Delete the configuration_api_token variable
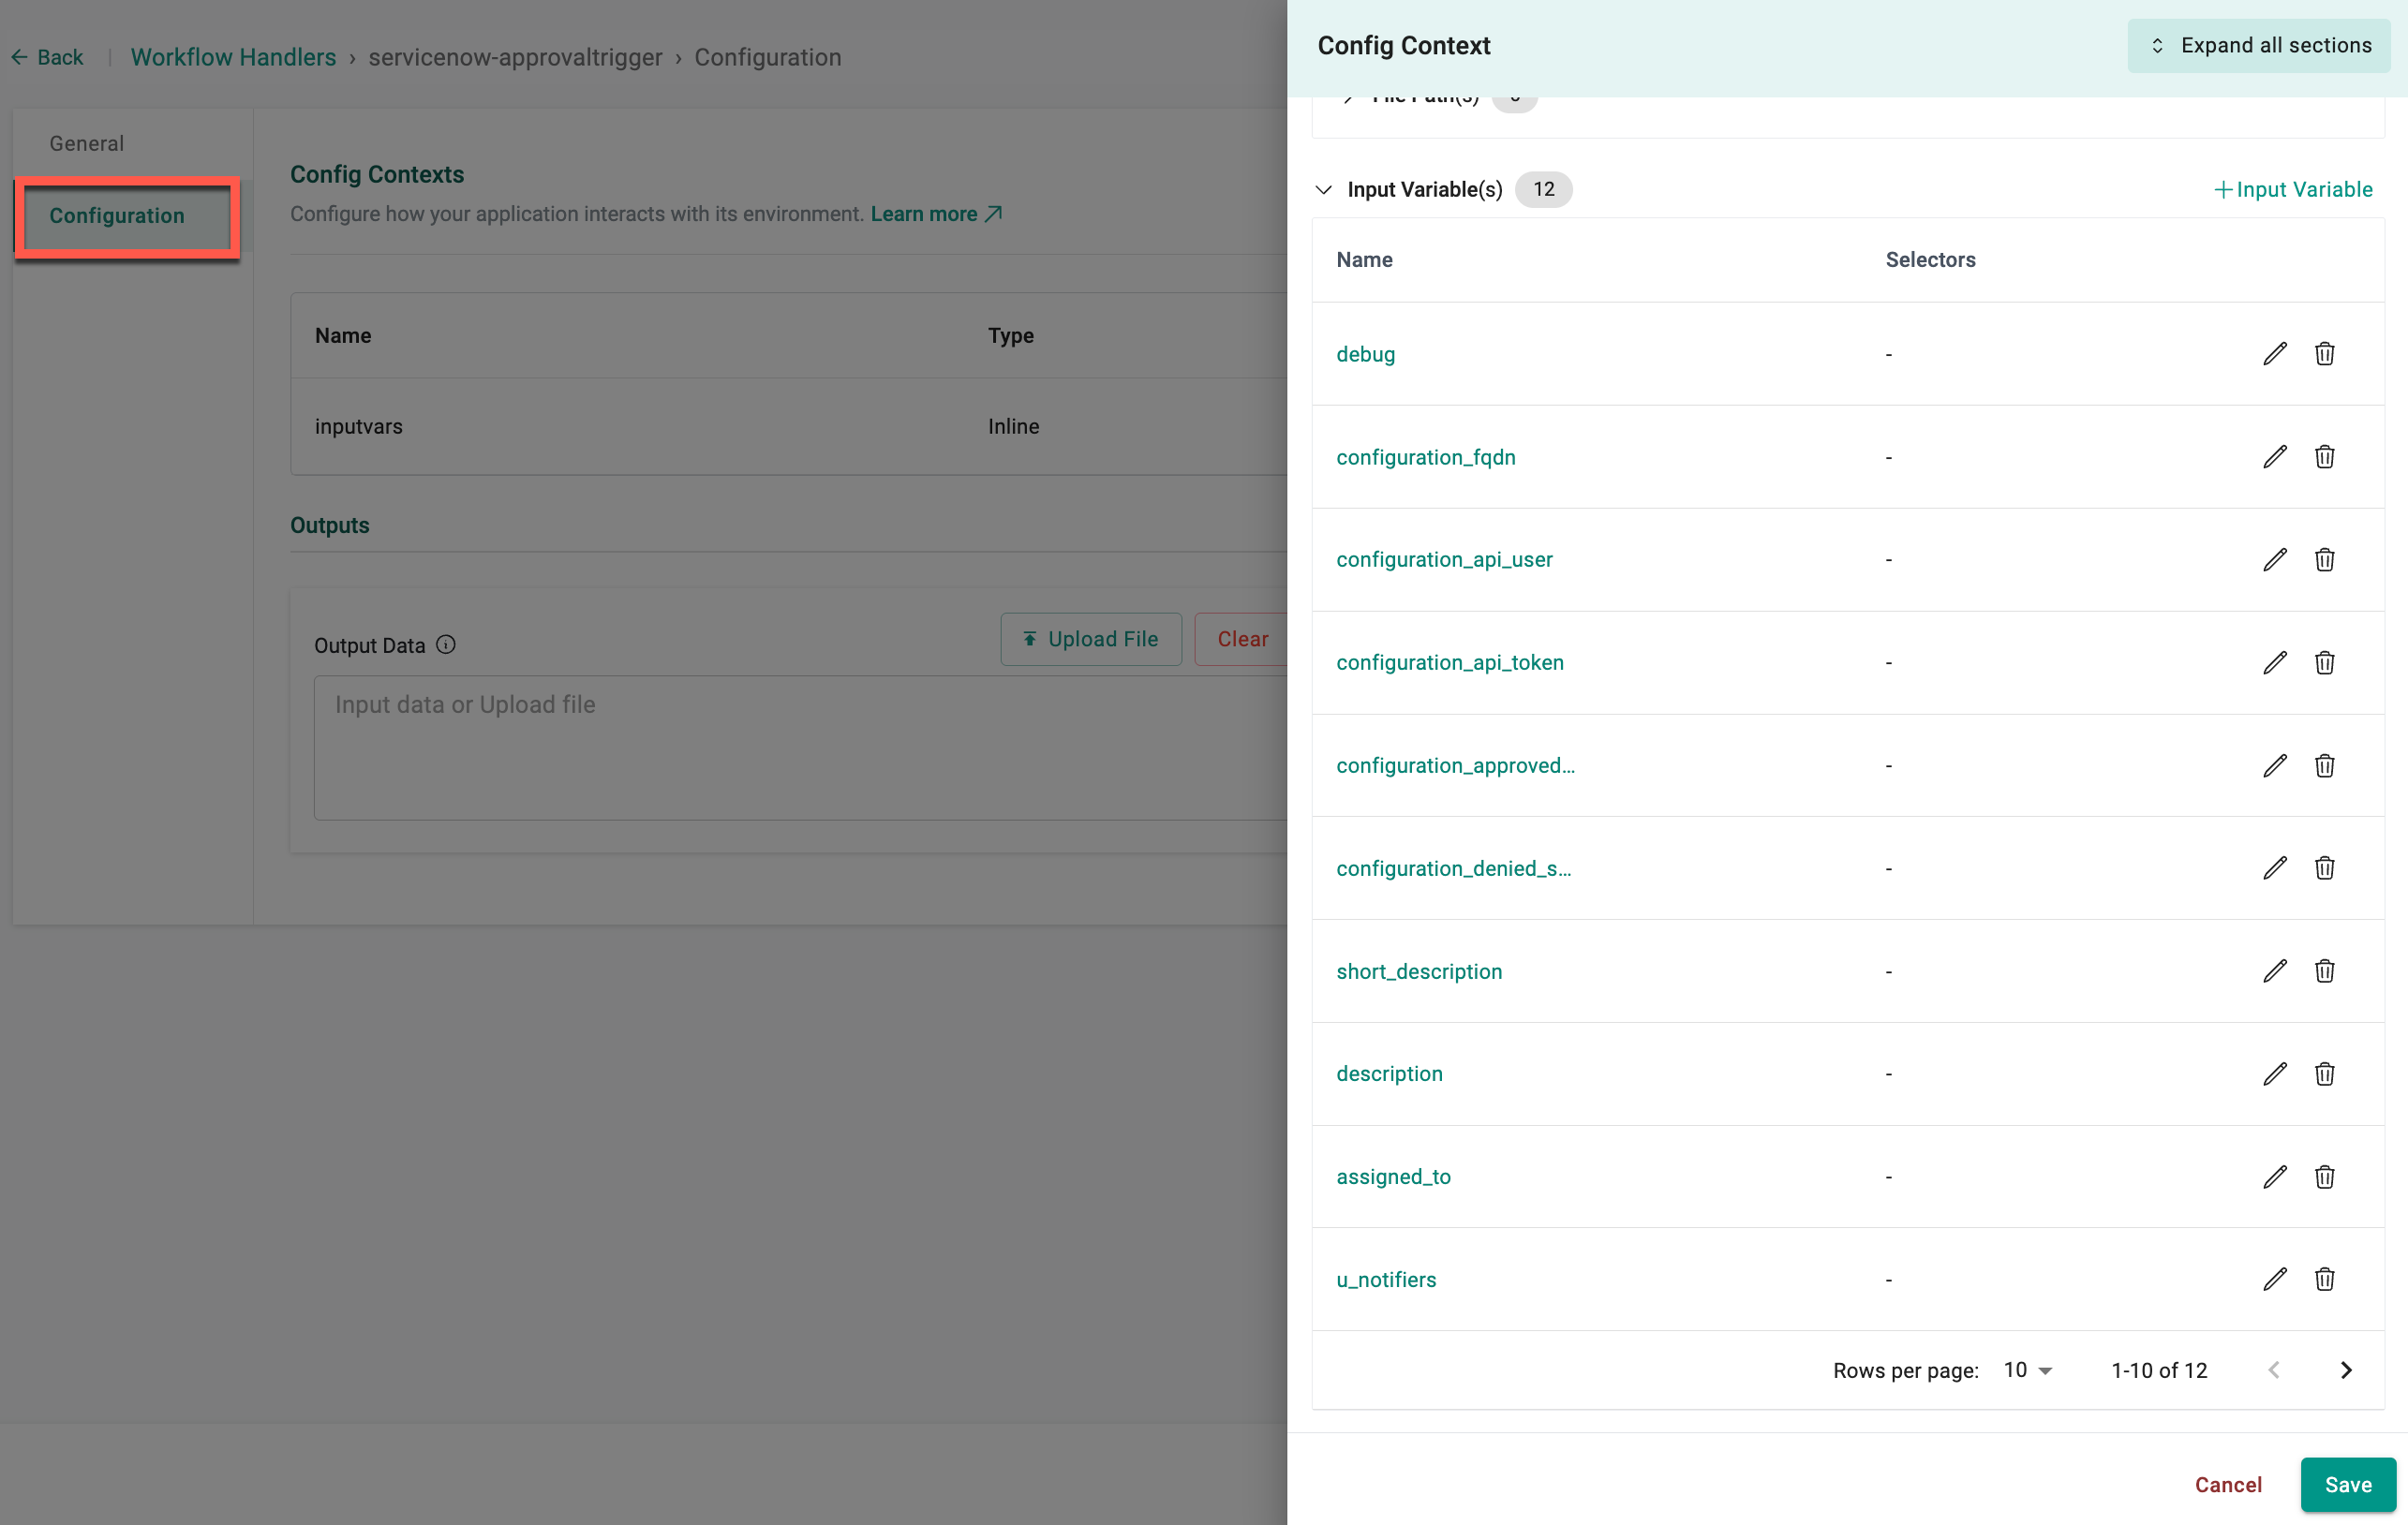Screen dimensions: 2408x1525 2324,663
